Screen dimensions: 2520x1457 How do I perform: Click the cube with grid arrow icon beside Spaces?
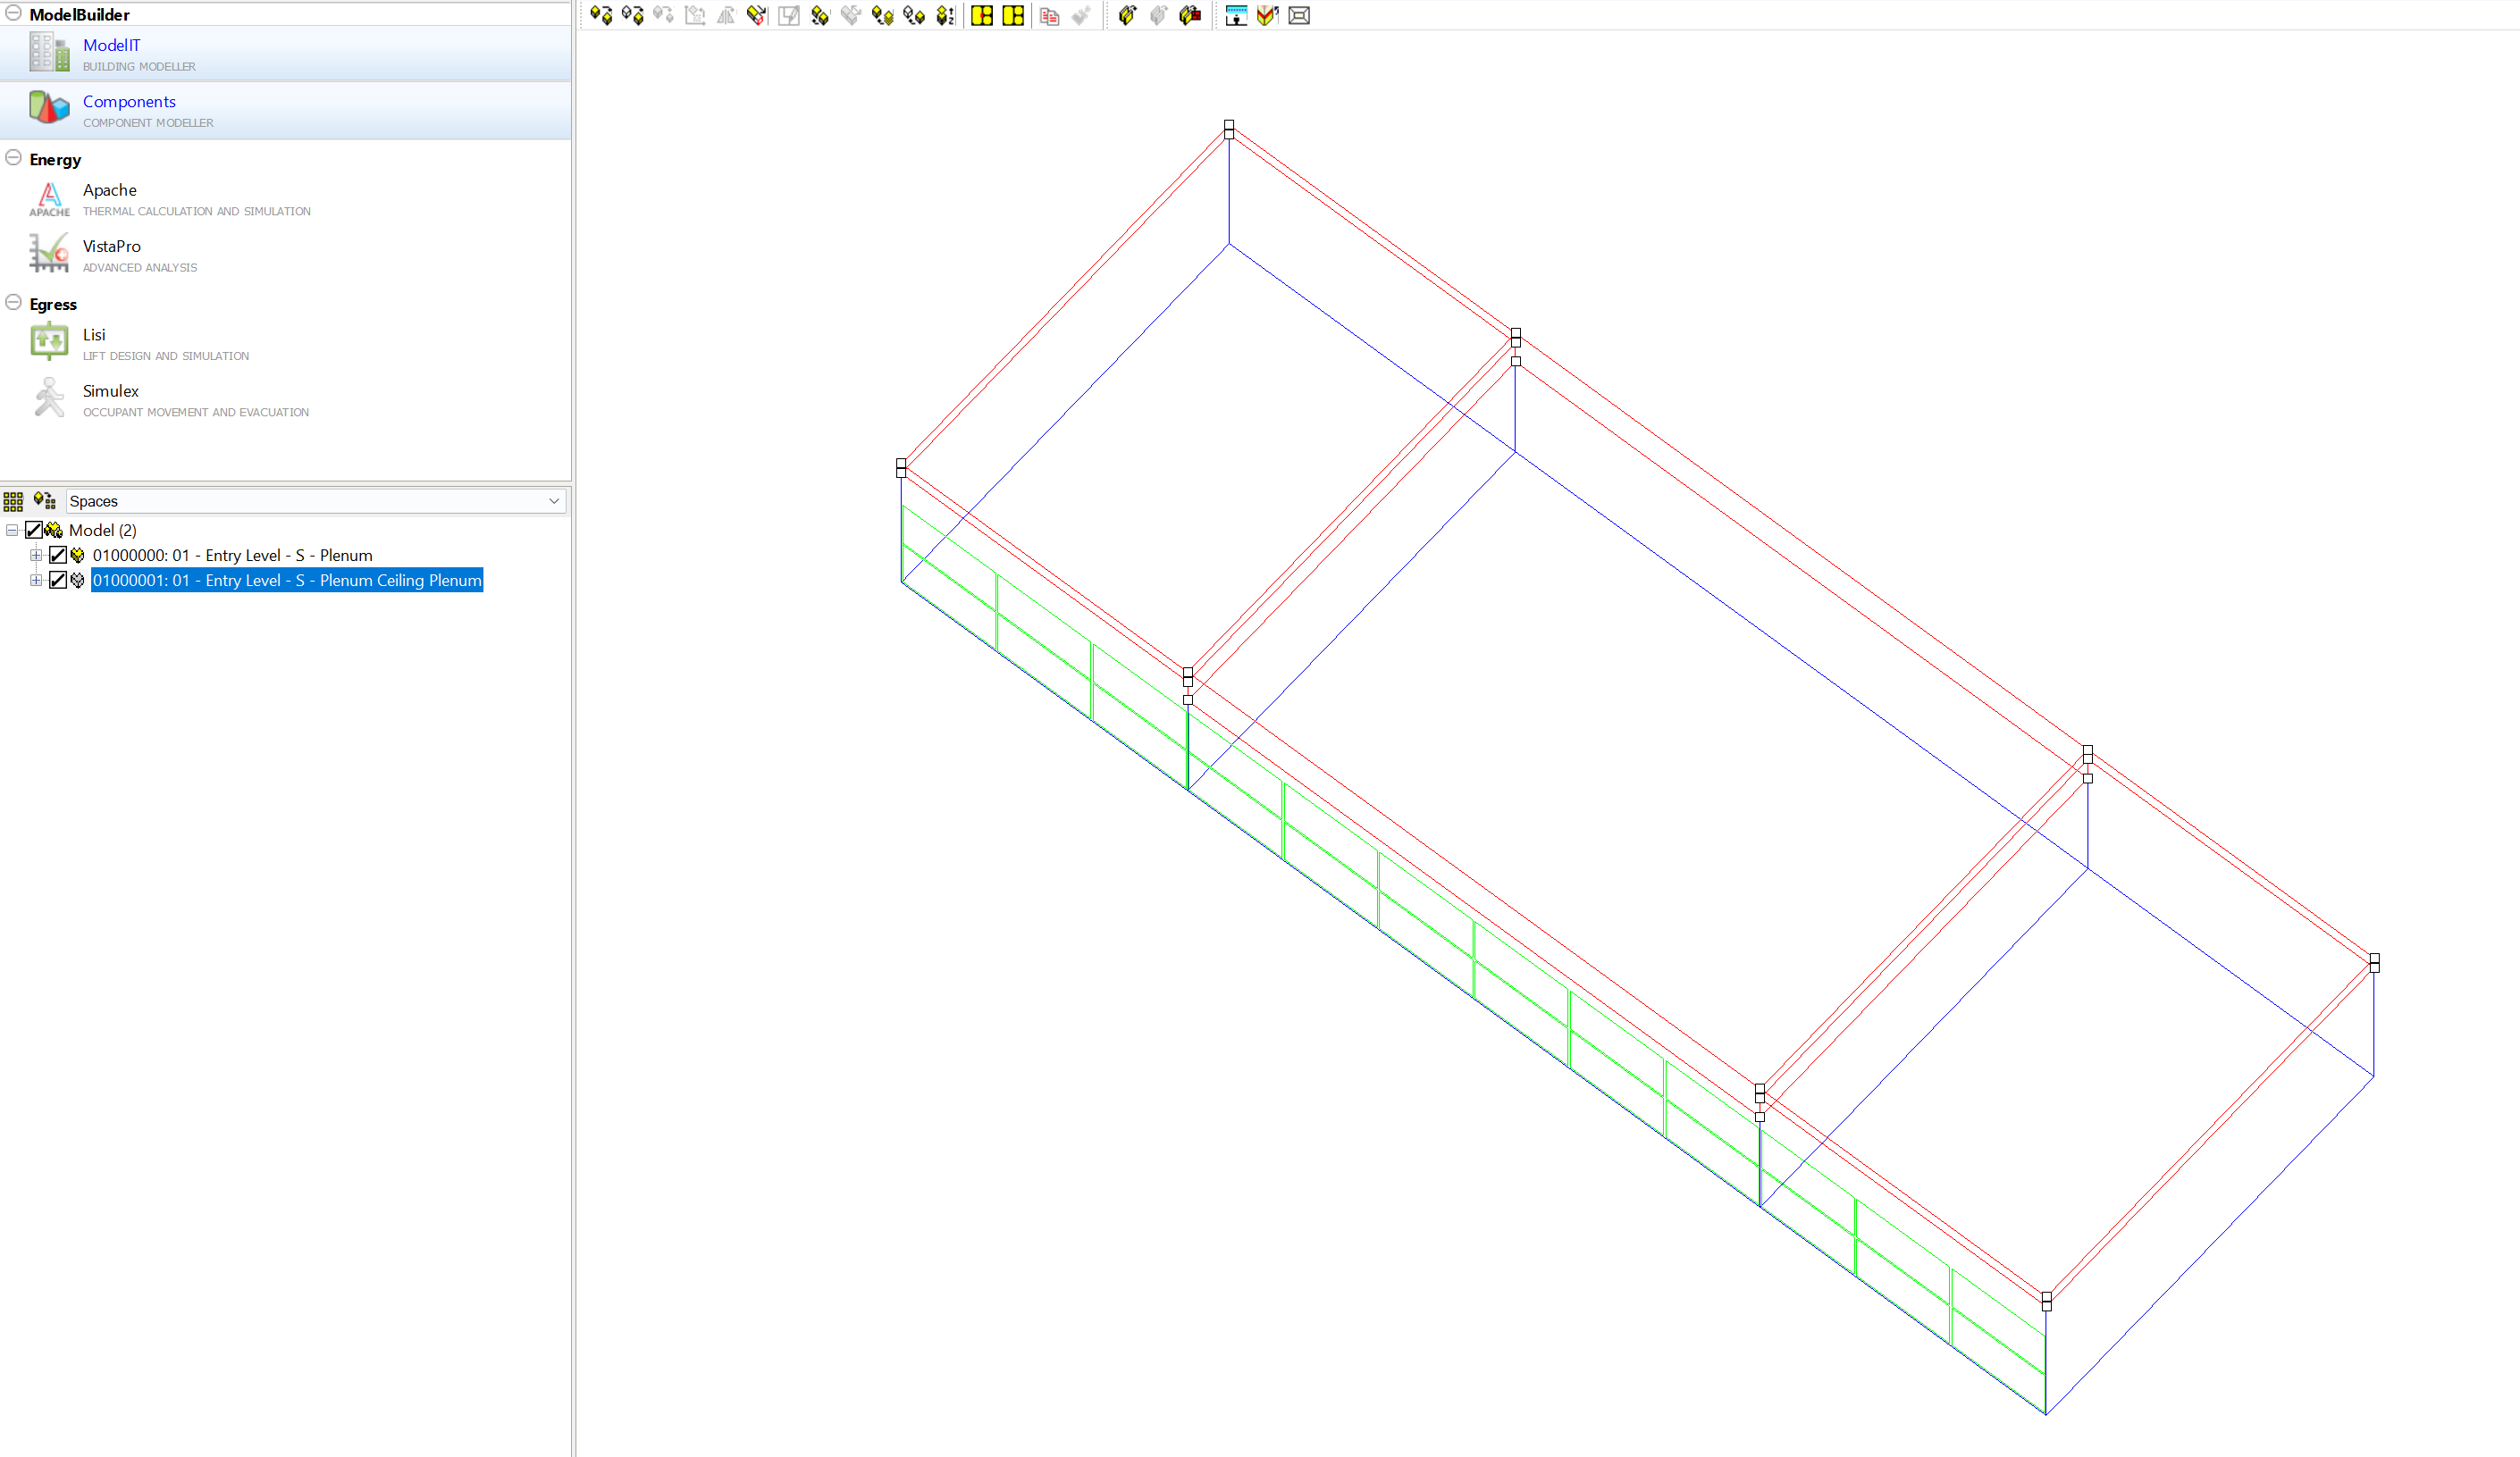44,500
